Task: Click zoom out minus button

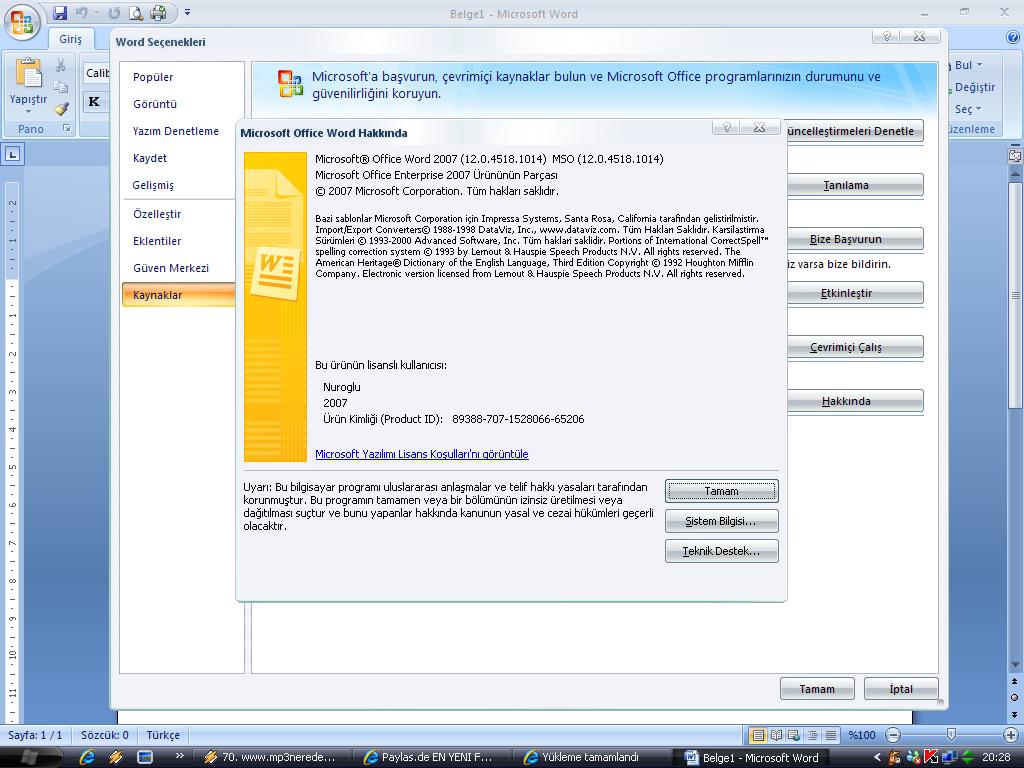Action: [x=893, y=735]
